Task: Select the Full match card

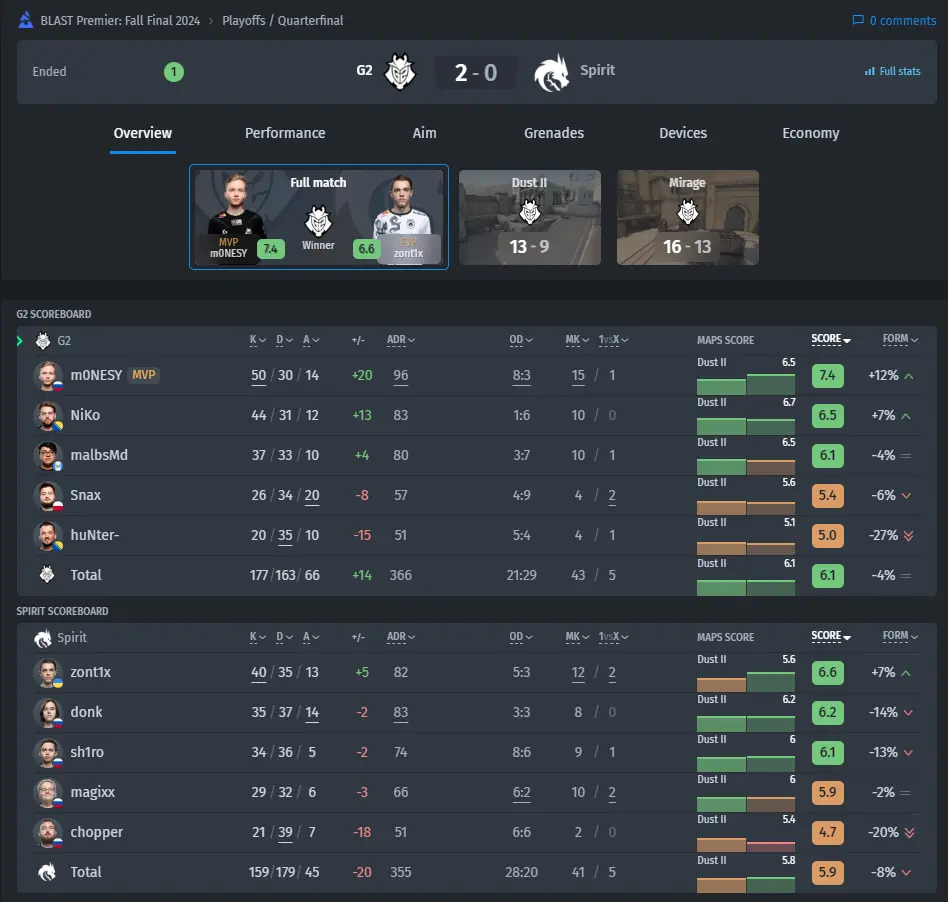Action: [x=319, y=217]
